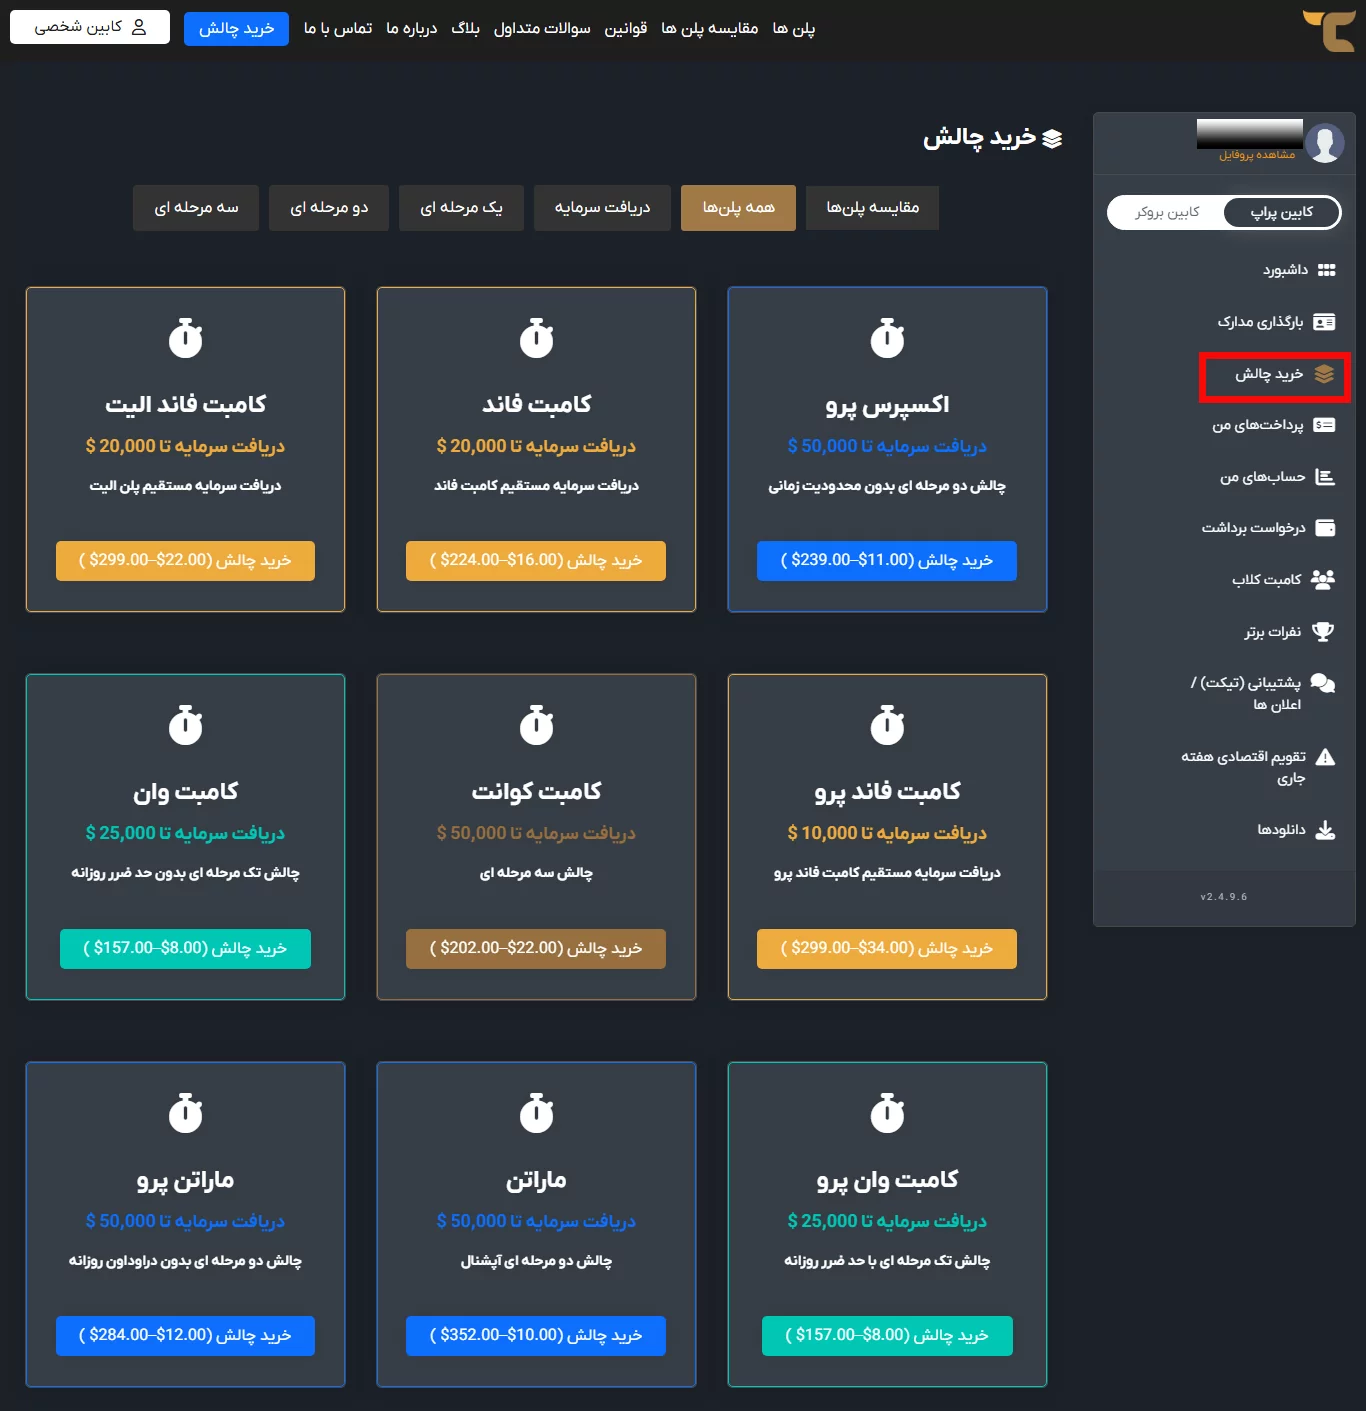Show یک مرحله ای plans tab

pyautogui.click(x=461, y=208)
